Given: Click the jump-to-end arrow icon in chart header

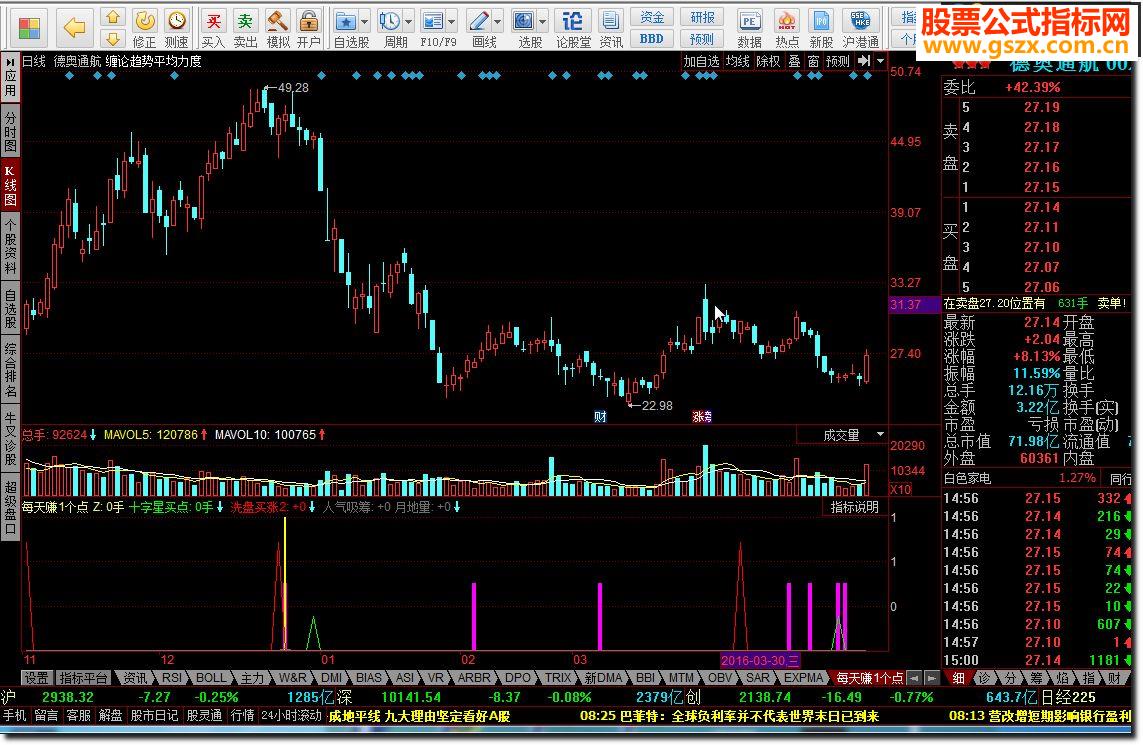Looking at the screenshot, I should coord(864,61).
